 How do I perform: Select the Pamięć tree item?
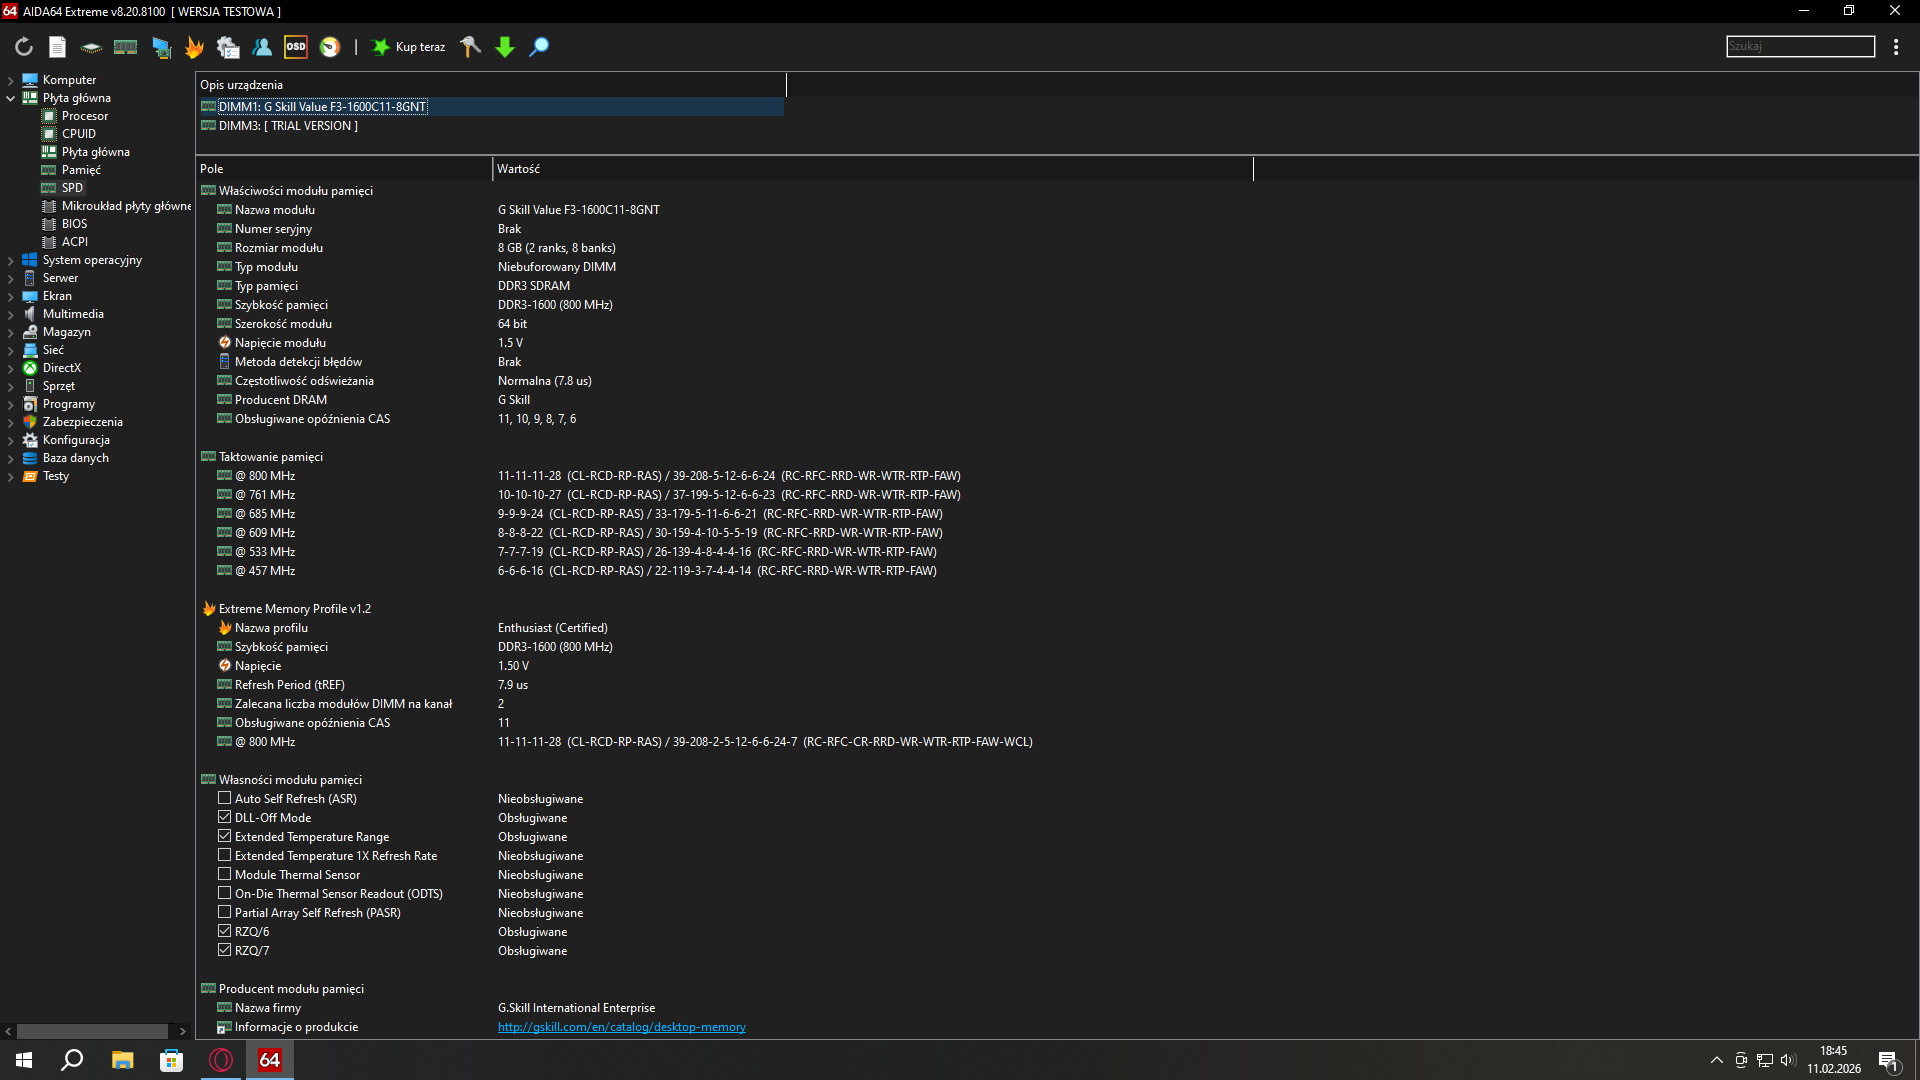click(x=80, y=170)
